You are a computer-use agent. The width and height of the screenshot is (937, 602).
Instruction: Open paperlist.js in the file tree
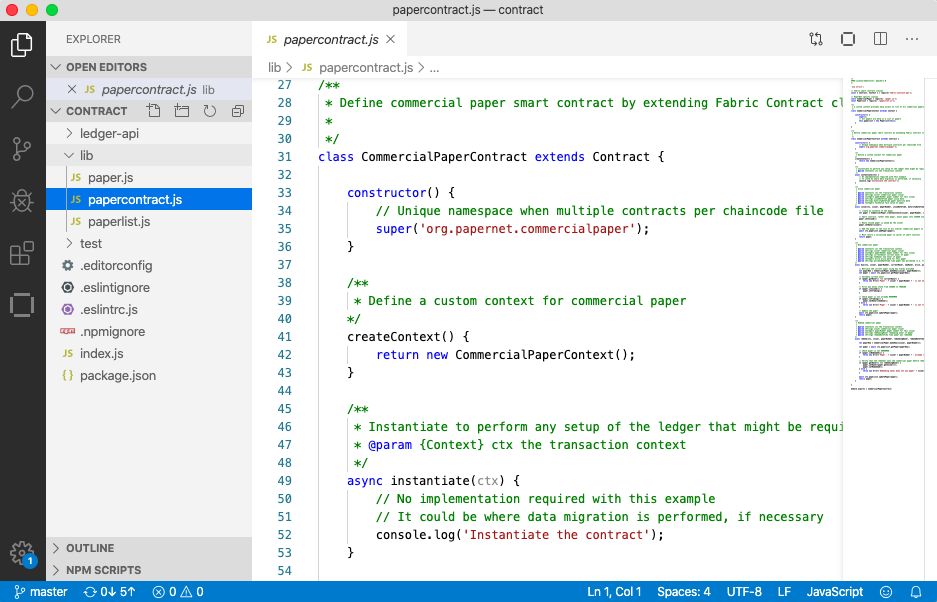tap(149, 222)
